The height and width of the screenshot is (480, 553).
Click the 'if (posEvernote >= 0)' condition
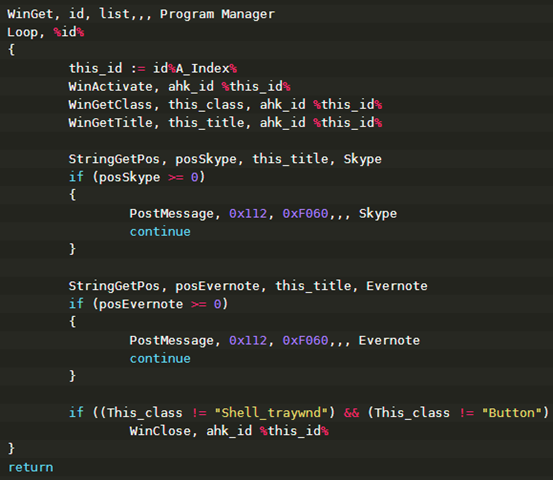pos(148,304)
